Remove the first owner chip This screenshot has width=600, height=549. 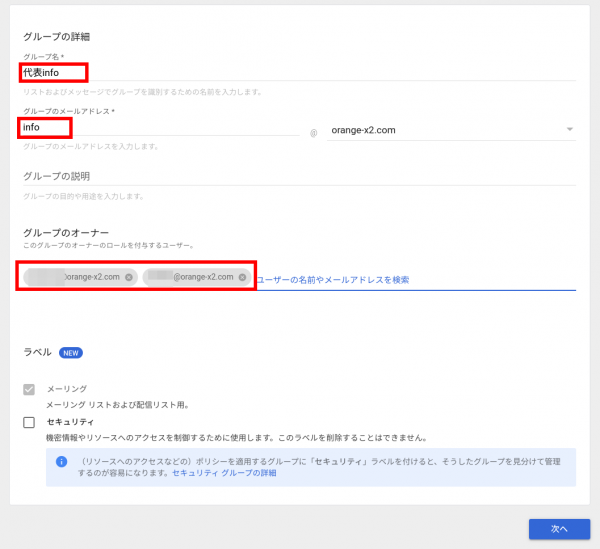(129, 277)
